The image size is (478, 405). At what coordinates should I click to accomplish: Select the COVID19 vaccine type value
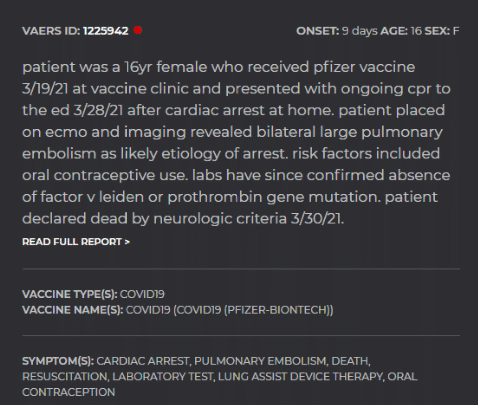[142, 294]
